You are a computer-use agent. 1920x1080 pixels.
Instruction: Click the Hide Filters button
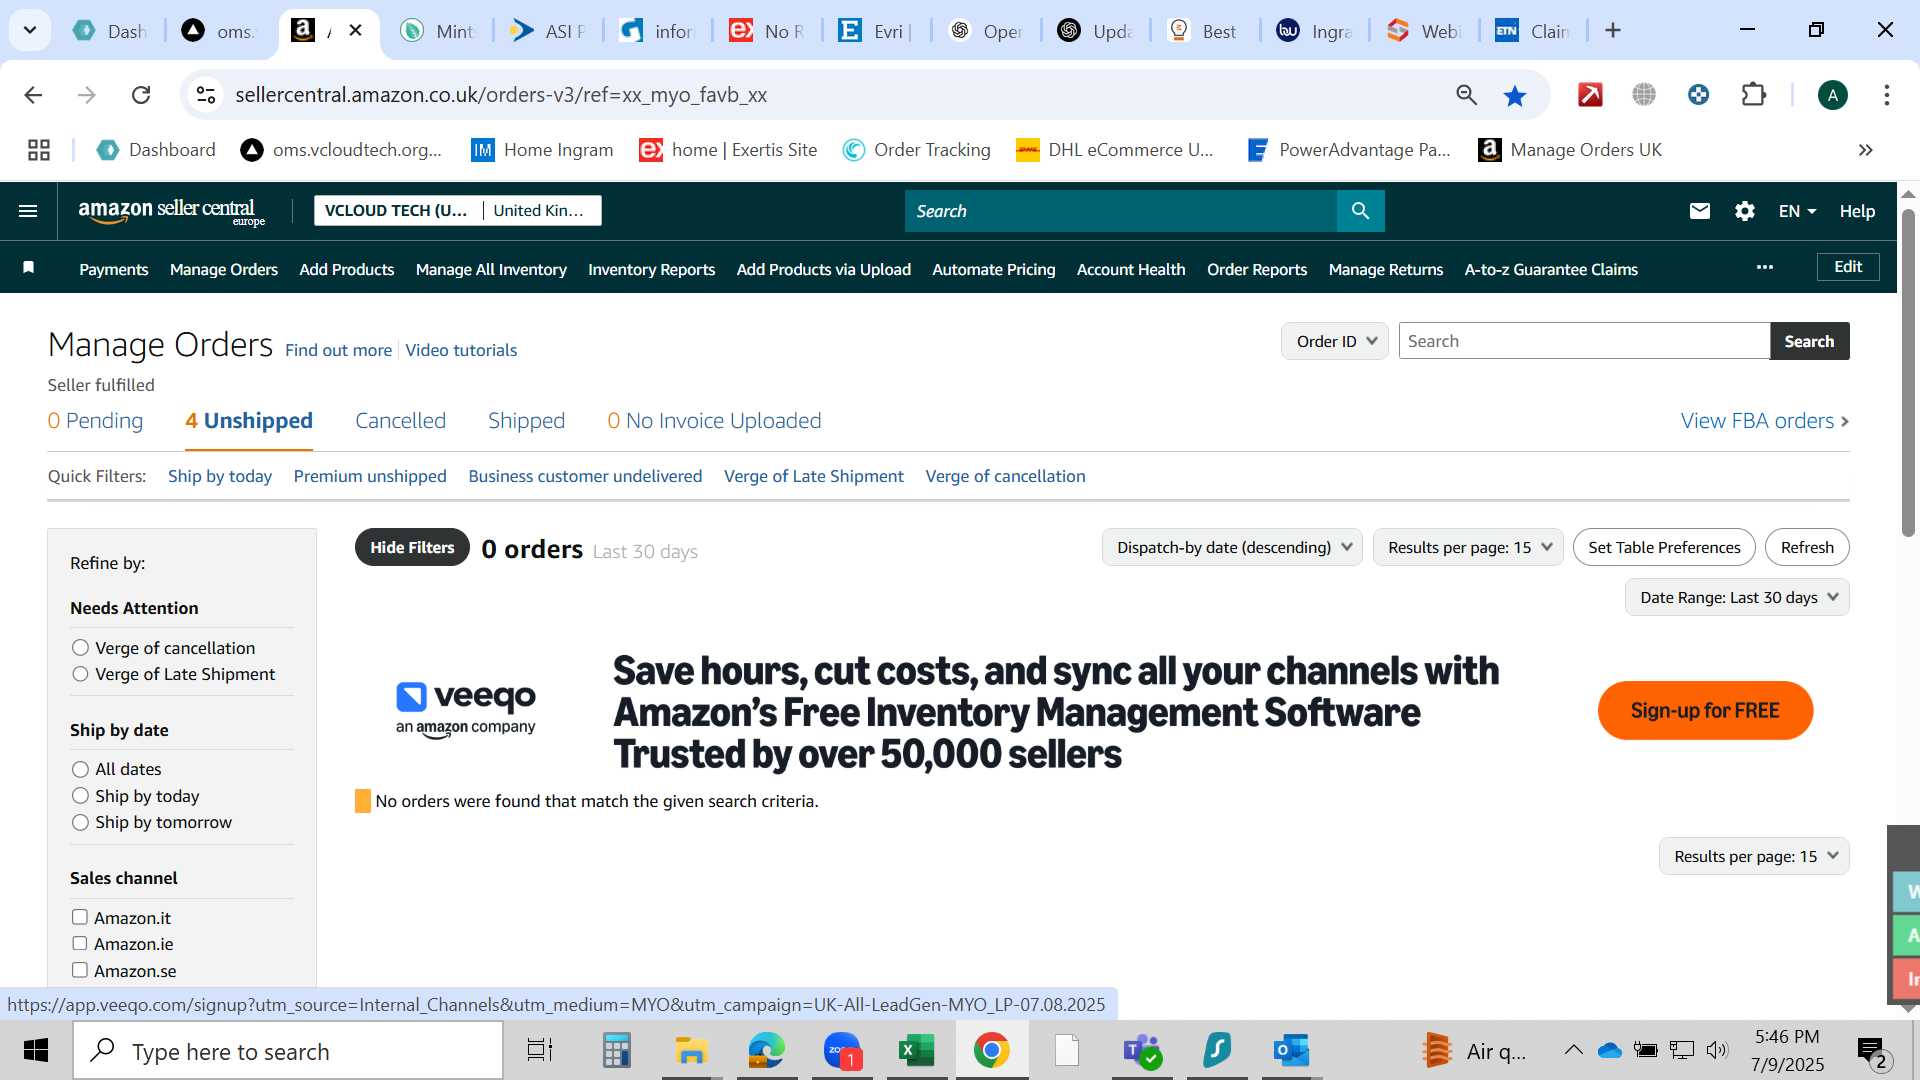[x=412, y=547]
